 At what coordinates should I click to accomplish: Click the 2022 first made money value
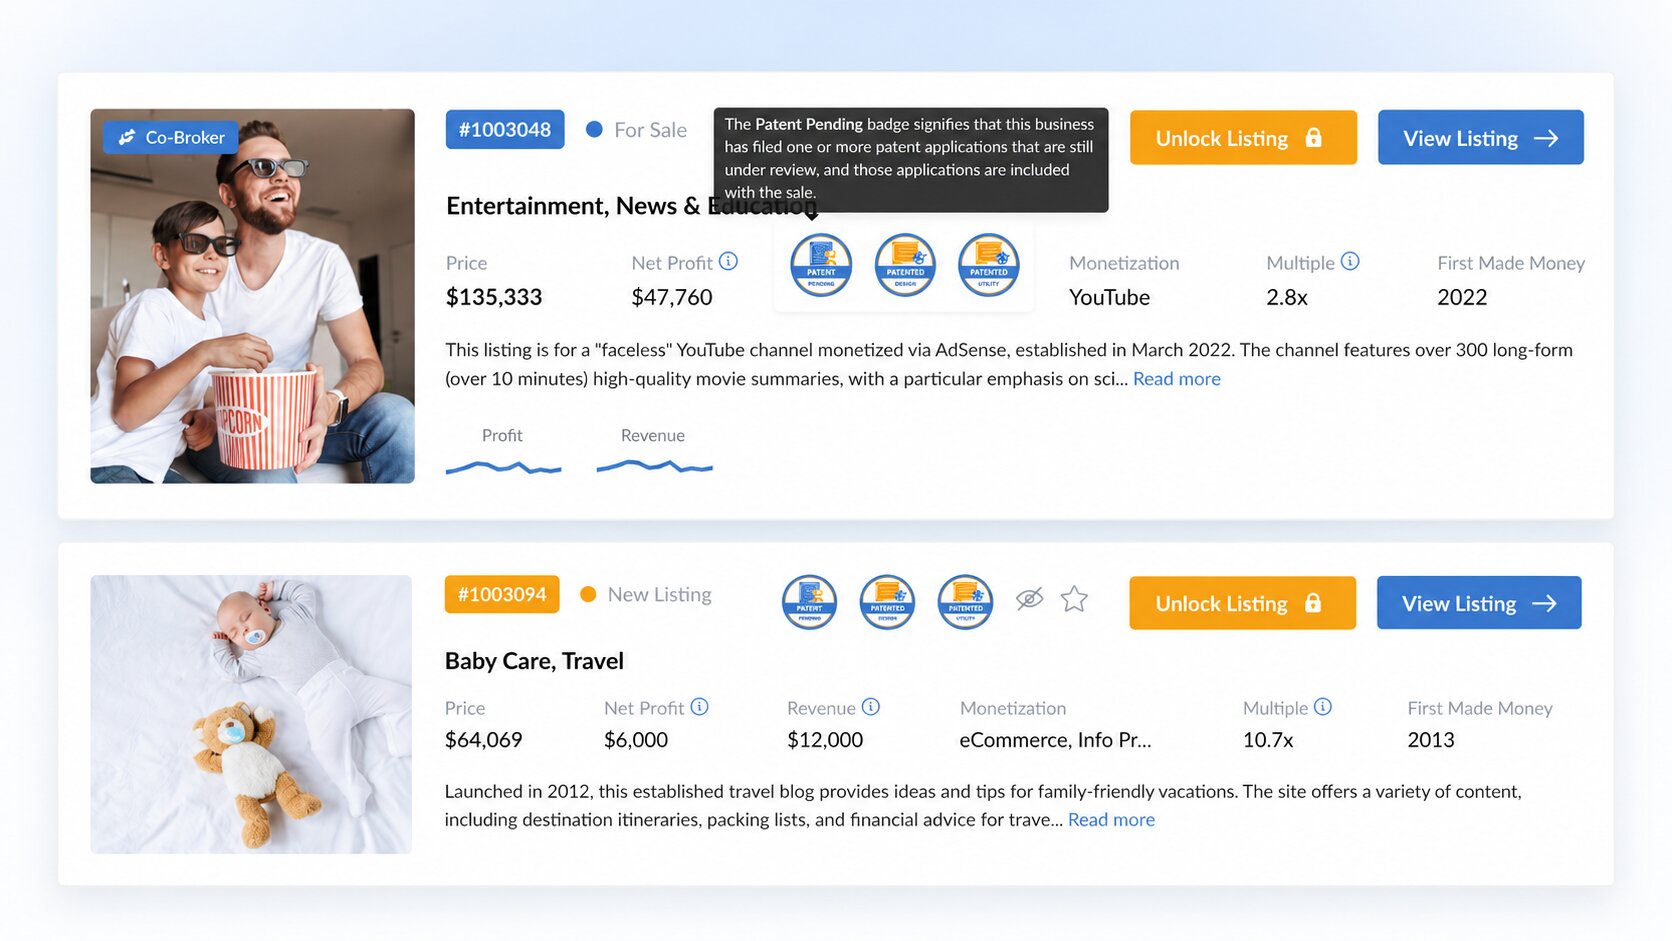click(1462, 297)
